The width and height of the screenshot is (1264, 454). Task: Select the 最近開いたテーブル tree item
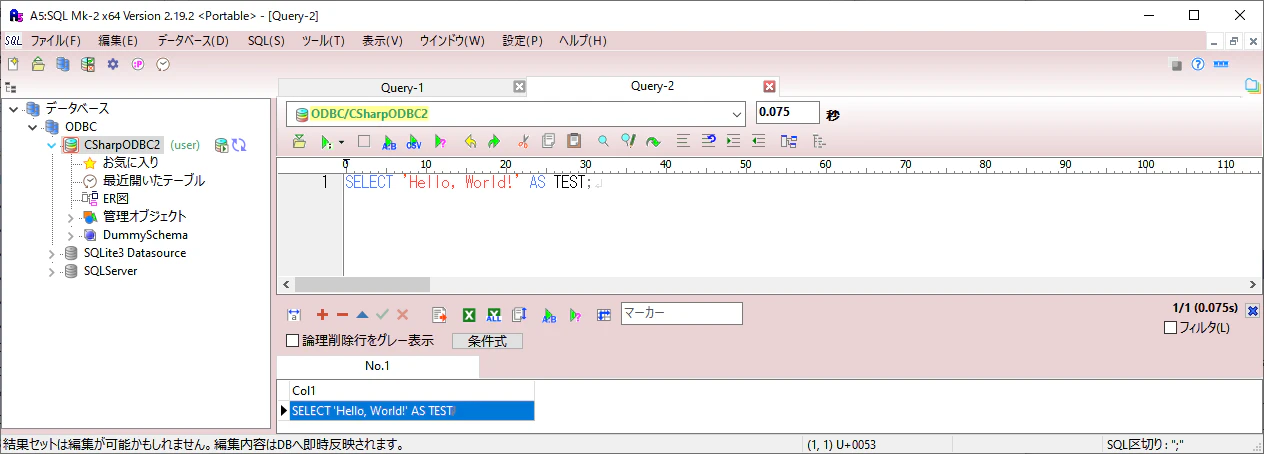153,180
